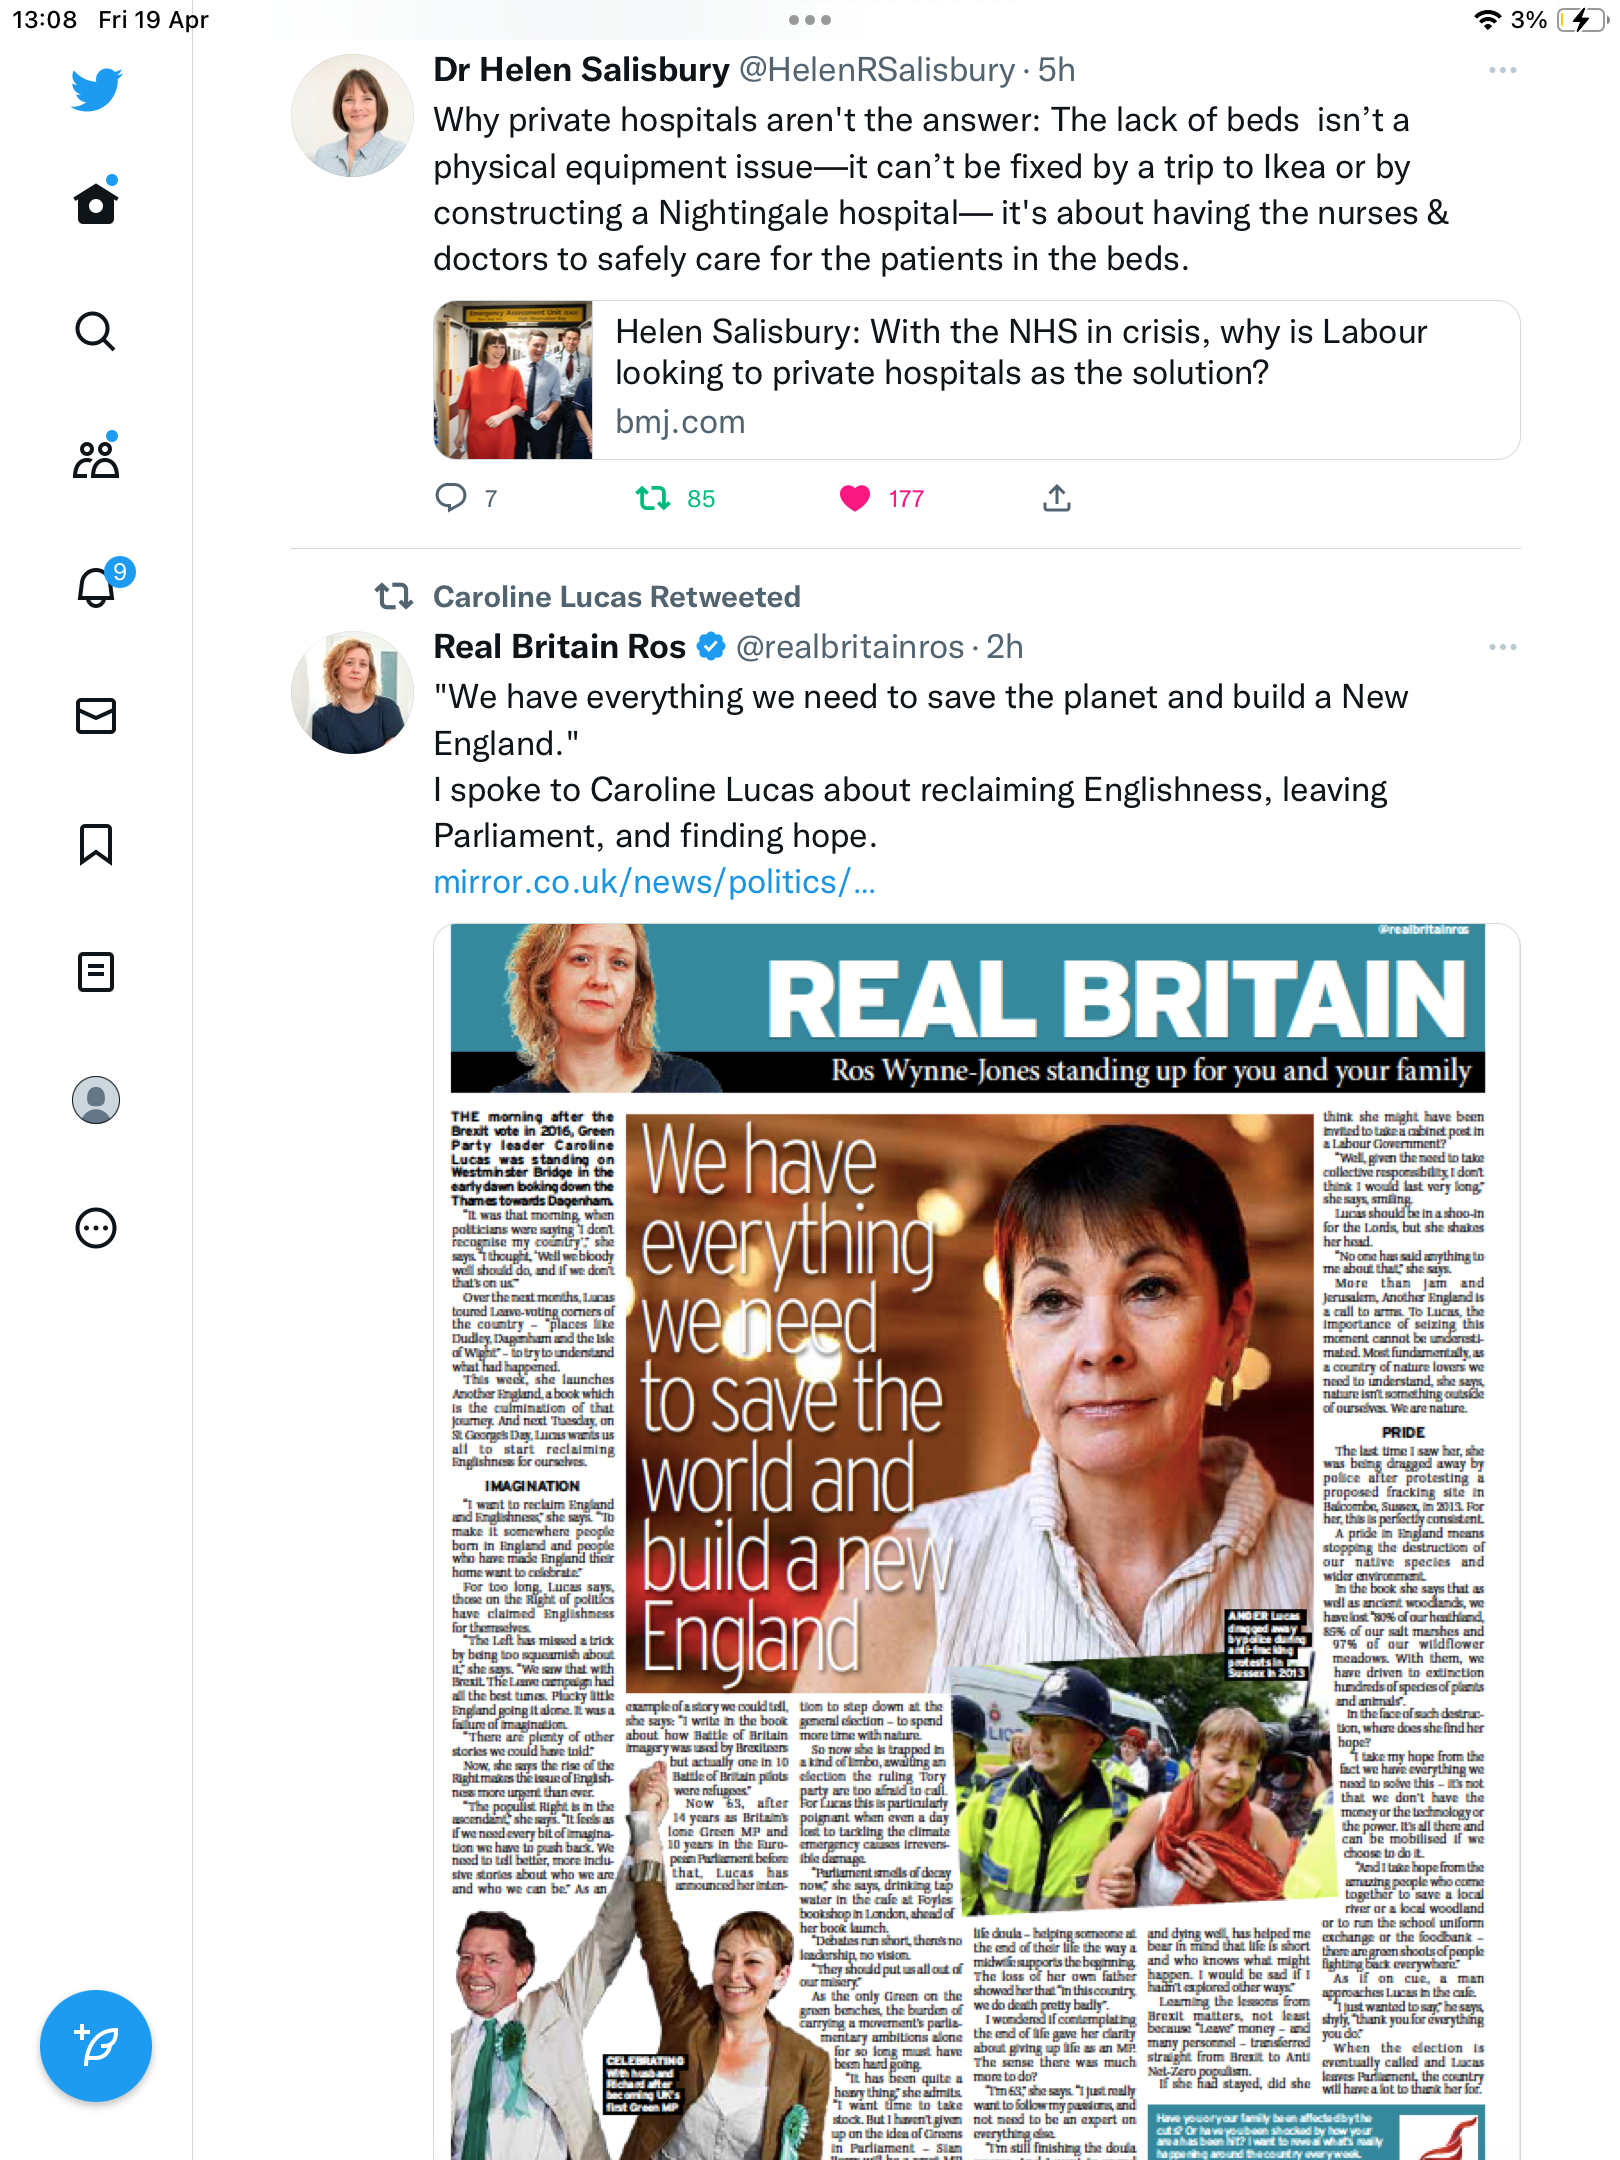Unlike Helen Salisbury's tweet heart
Screen dimensions: 1620x2160
[x=855, y=498]
